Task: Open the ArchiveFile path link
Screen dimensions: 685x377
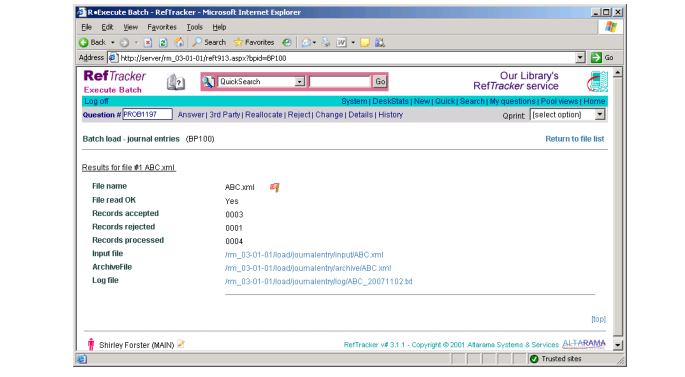Action: (x=308, y=268)
